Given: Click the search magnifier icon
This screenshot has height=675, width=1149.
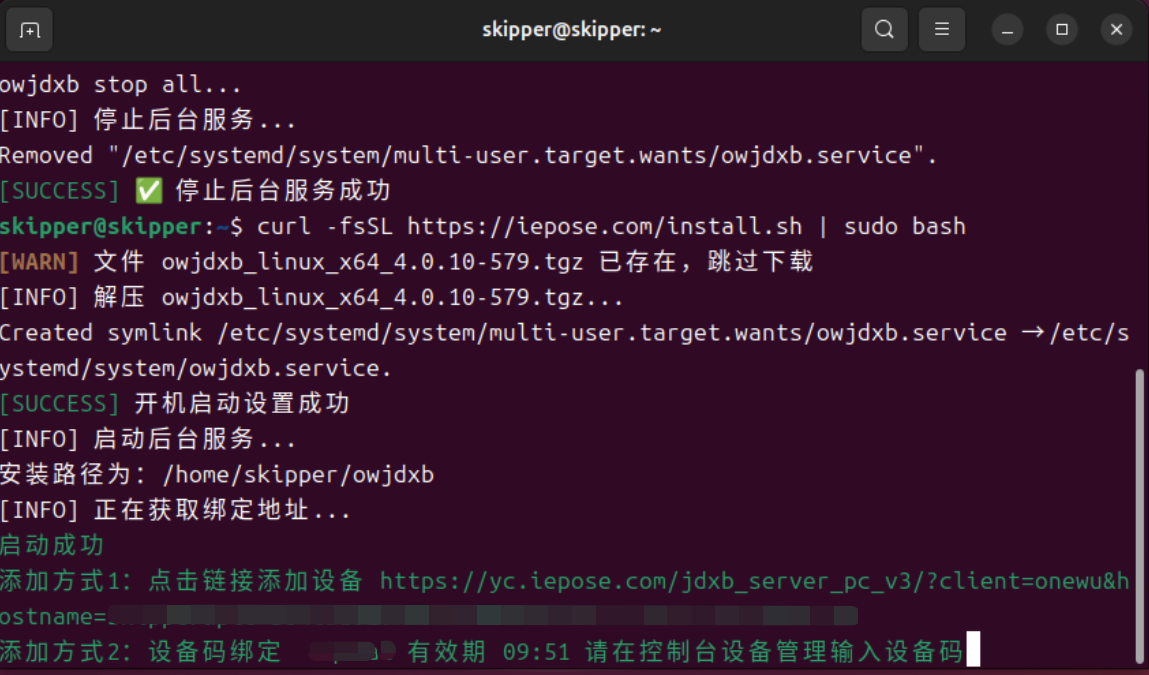Looking at the screenshot, I should tap(884, 30).
